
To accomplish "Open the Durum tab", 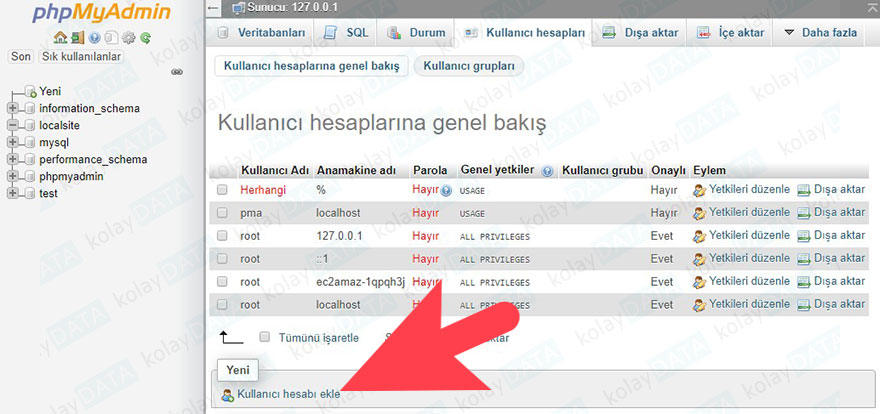I will pos(416,33).
